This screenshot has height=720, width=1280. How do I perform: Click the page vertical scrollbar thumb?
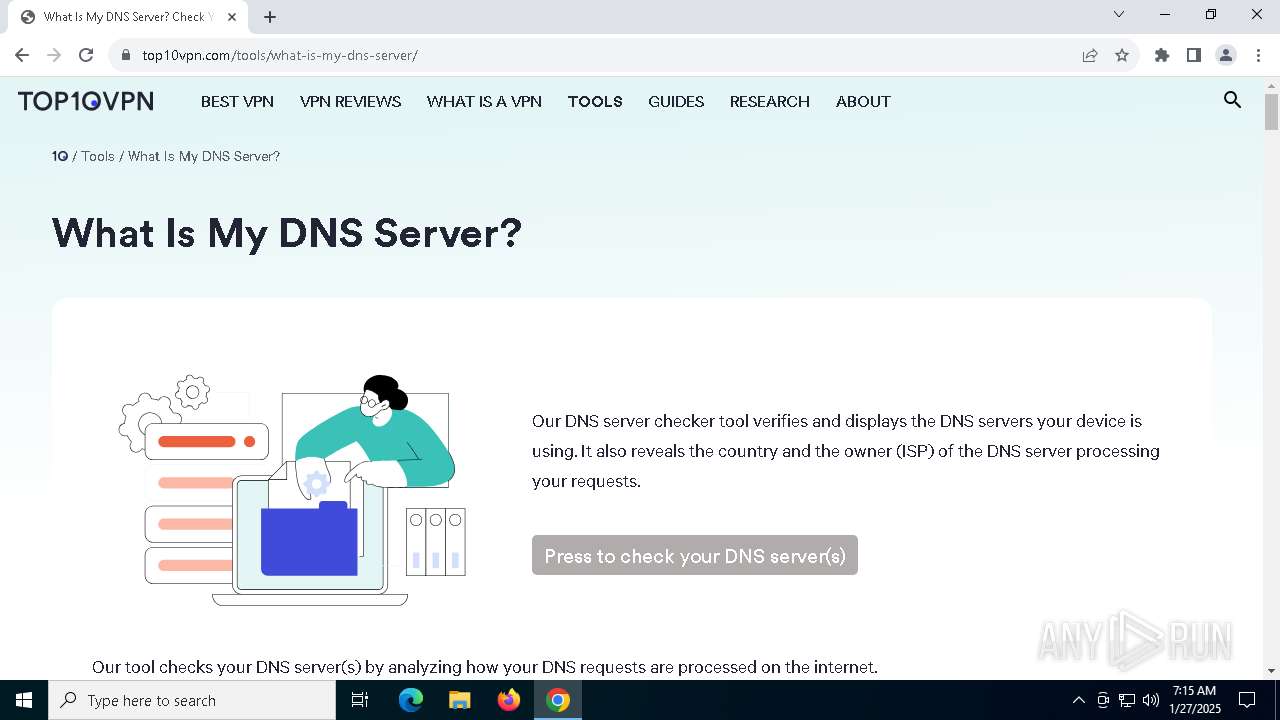[1271, 111]
